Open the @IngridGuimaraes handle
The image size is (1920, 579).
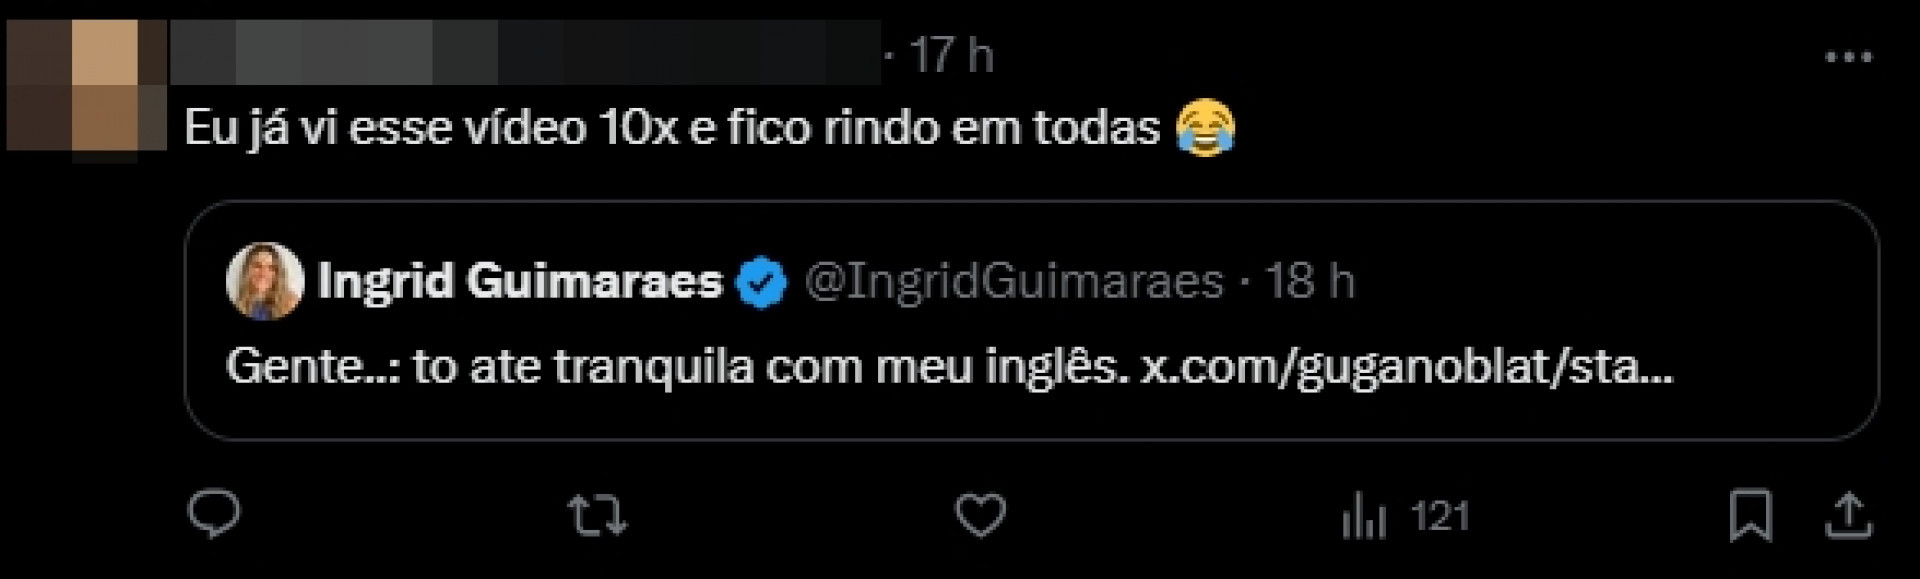pos(1013,281)
